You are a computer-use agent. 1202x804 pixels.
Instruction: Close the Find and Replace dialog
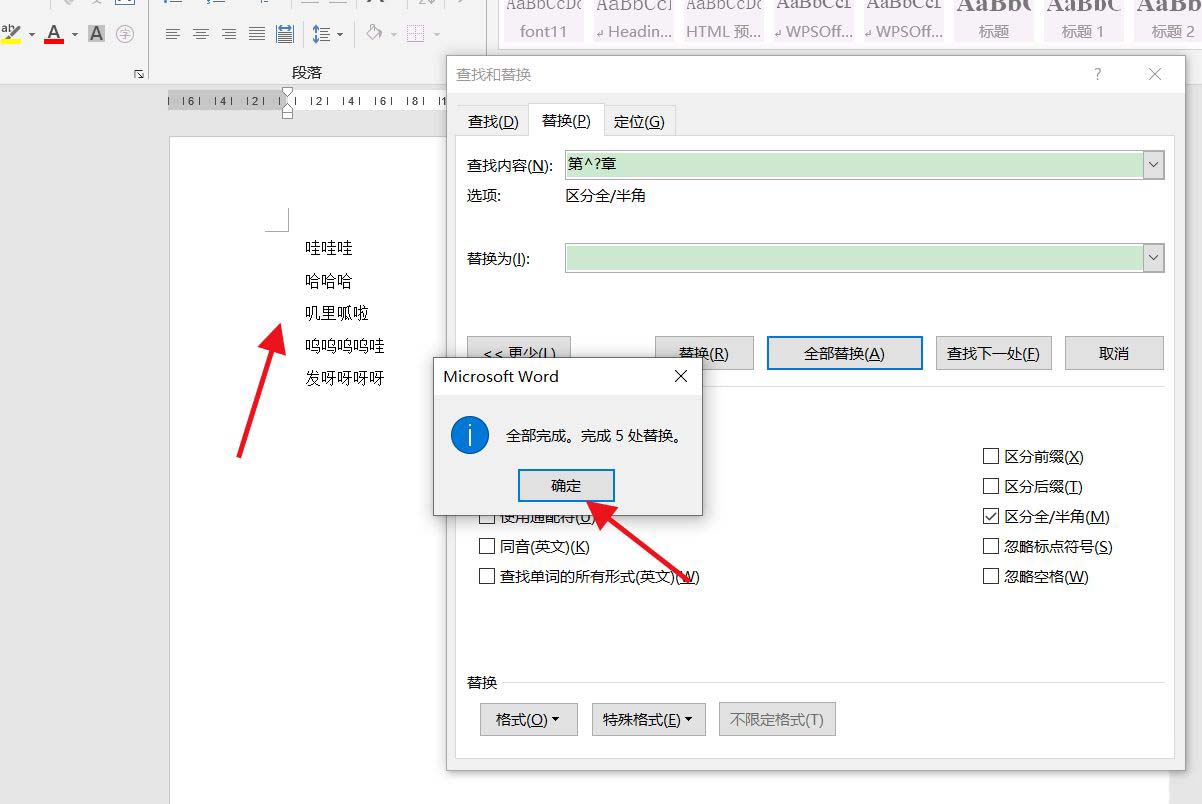point(1155,74)
